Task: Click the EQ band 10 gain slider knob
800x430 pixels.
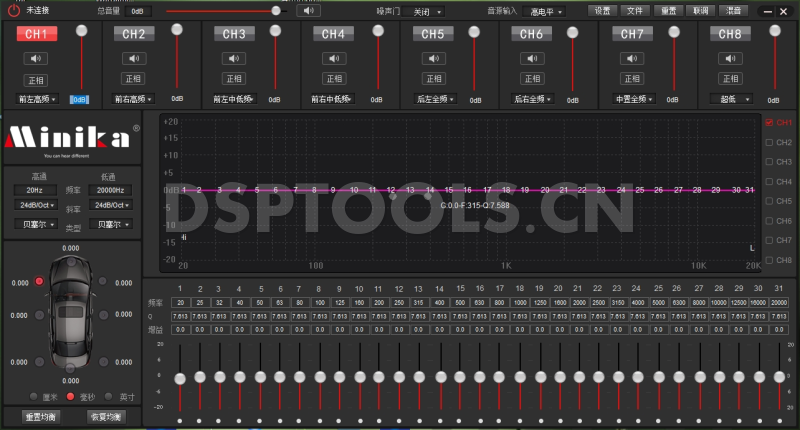Action: pos(360,377)
